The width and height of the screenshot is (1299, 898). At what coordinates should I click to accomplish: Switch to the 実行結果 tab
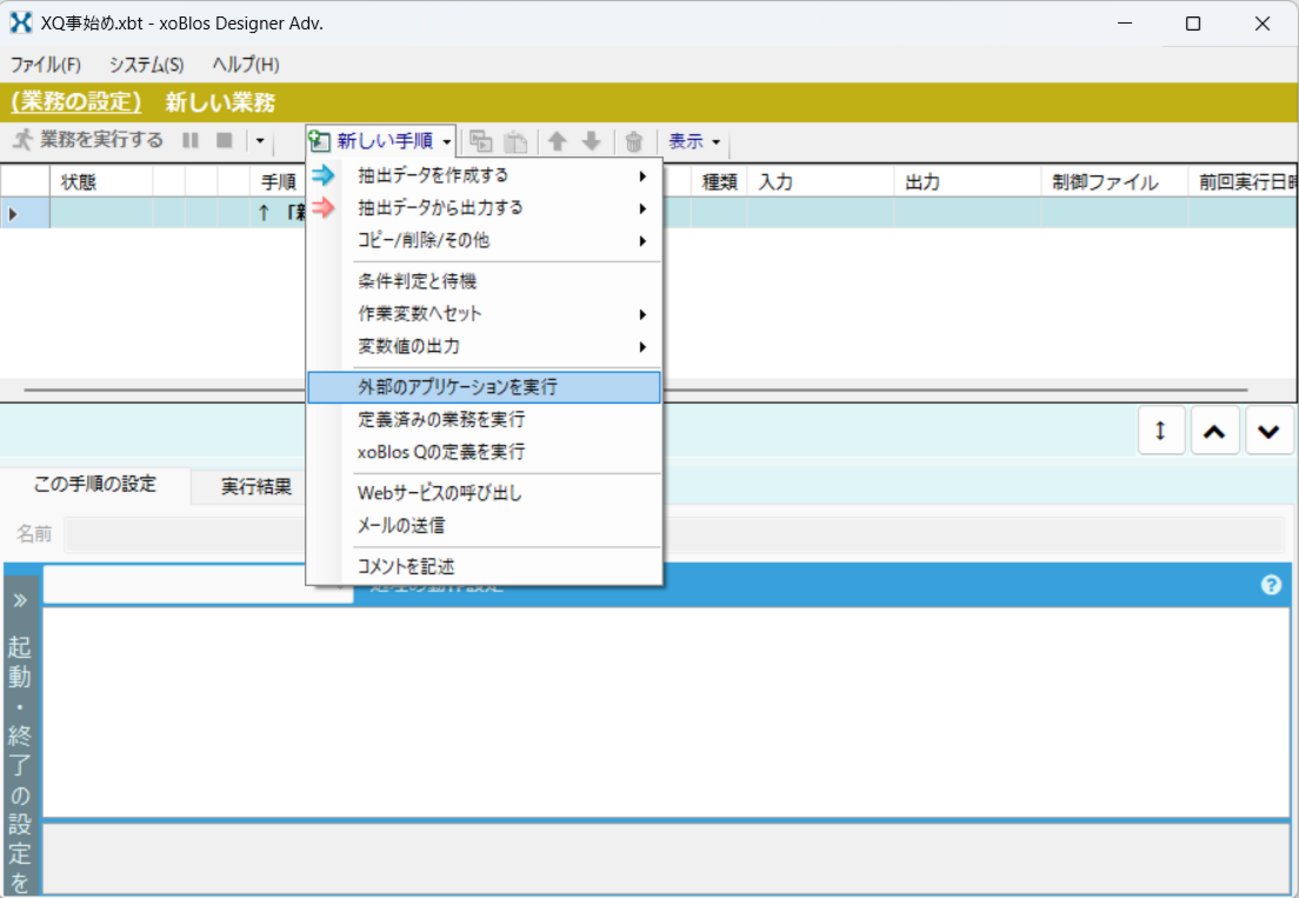coord(257,487)
